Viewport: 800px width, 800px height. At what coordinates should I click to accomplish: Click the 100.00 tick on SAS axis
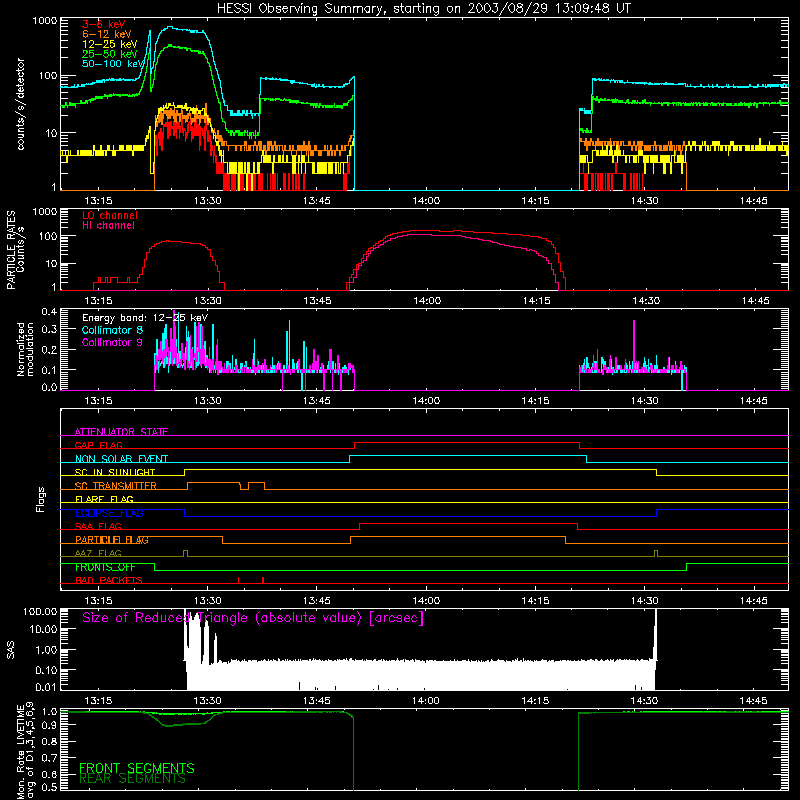point(40,611)
